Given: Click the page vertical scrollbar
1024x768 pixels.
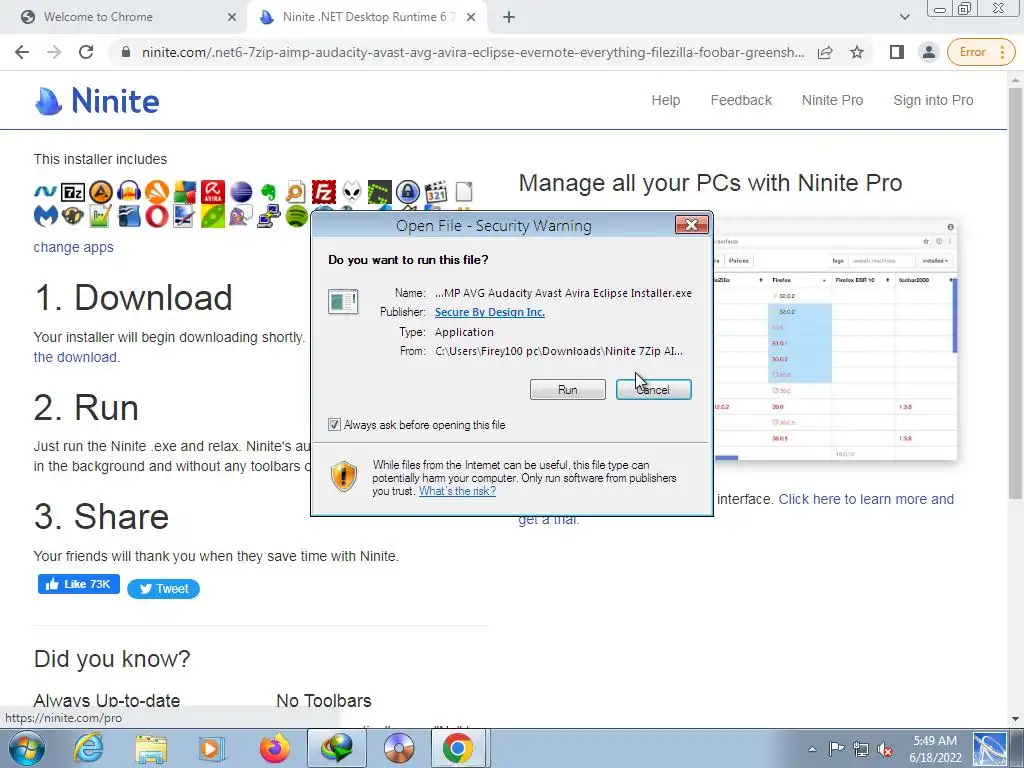Looking at the screenshot, I should point(1015,294).
